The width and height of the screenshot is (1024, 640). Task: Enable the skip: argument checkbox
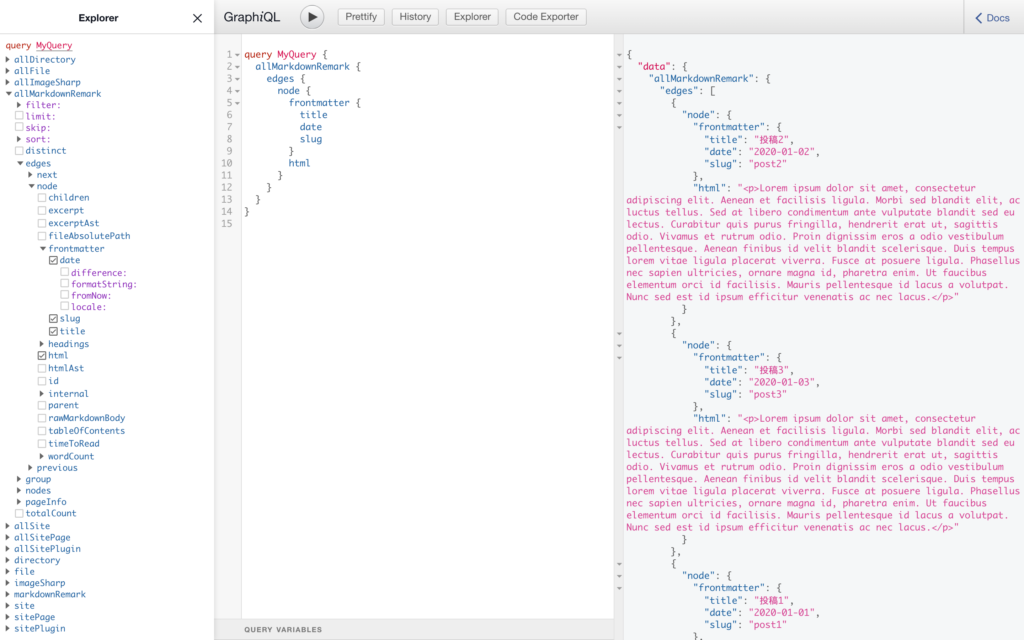coord(19,127)
